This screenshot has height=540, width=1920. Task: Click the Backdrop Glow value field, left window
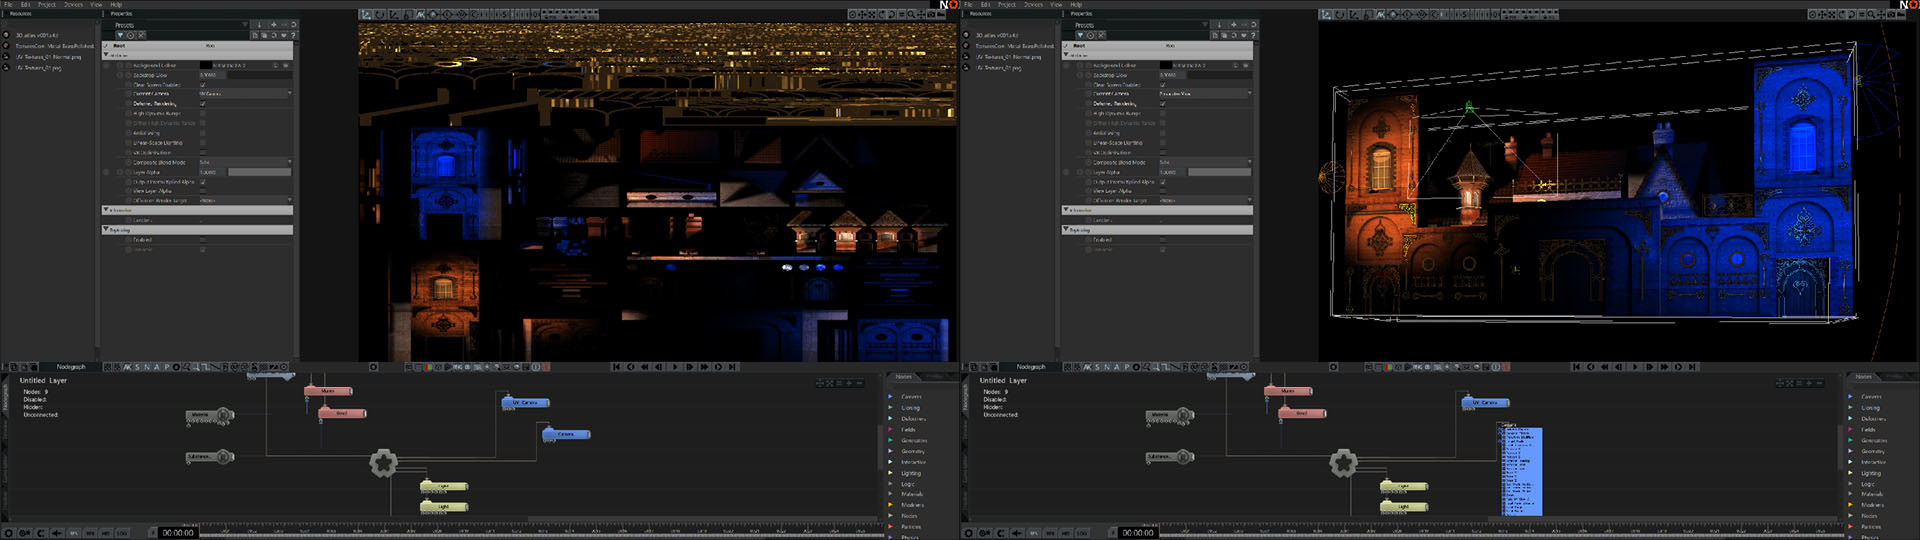click(x=213, y=75)
